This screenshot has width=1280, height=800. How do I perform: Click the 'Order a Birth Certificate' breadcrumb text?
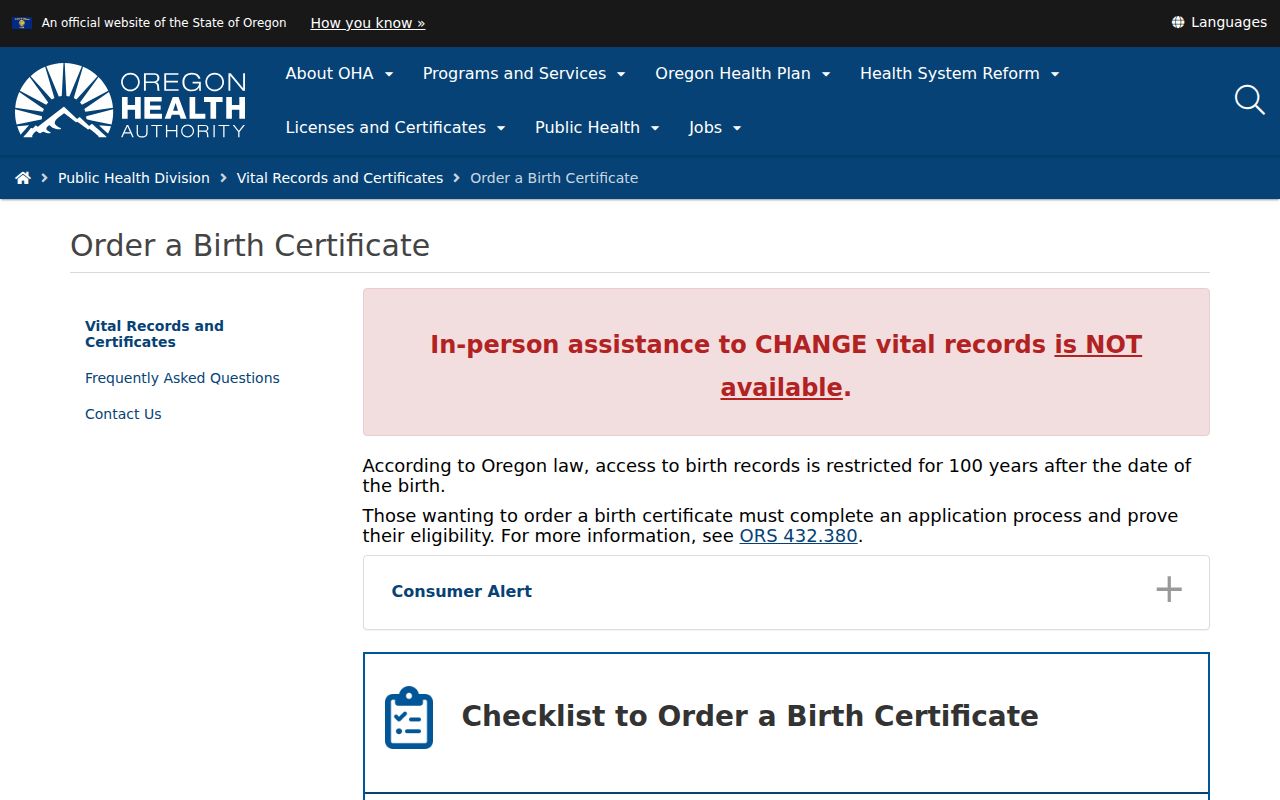coord(554,178)
